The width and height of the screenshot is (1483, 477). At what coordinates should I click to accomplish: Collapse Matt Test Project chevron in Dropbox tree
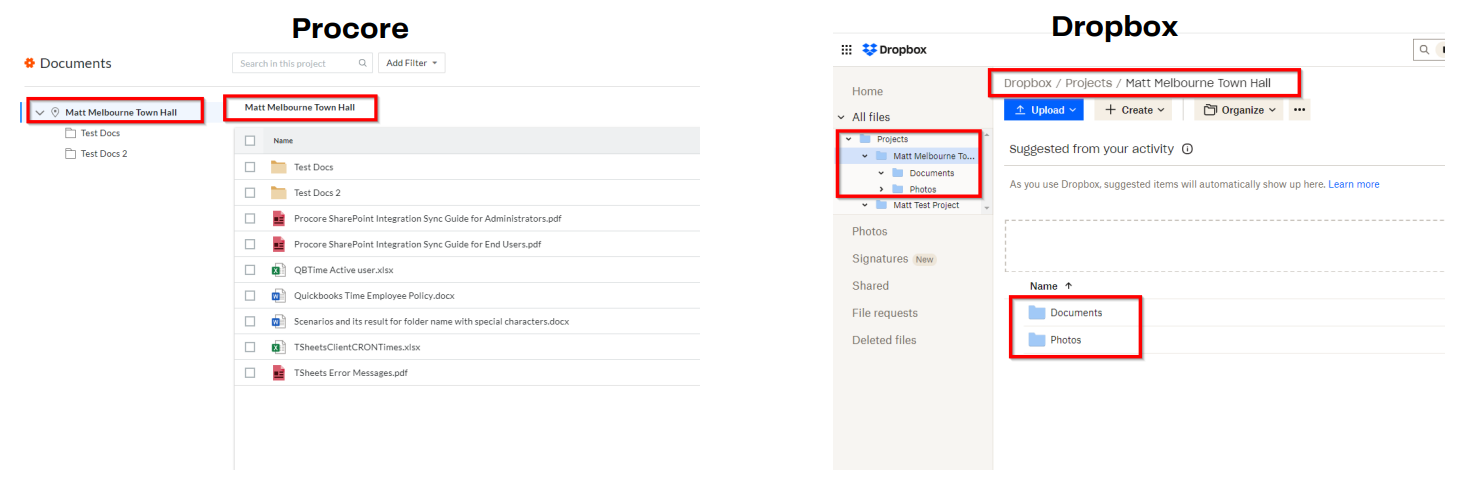point(865,205)
